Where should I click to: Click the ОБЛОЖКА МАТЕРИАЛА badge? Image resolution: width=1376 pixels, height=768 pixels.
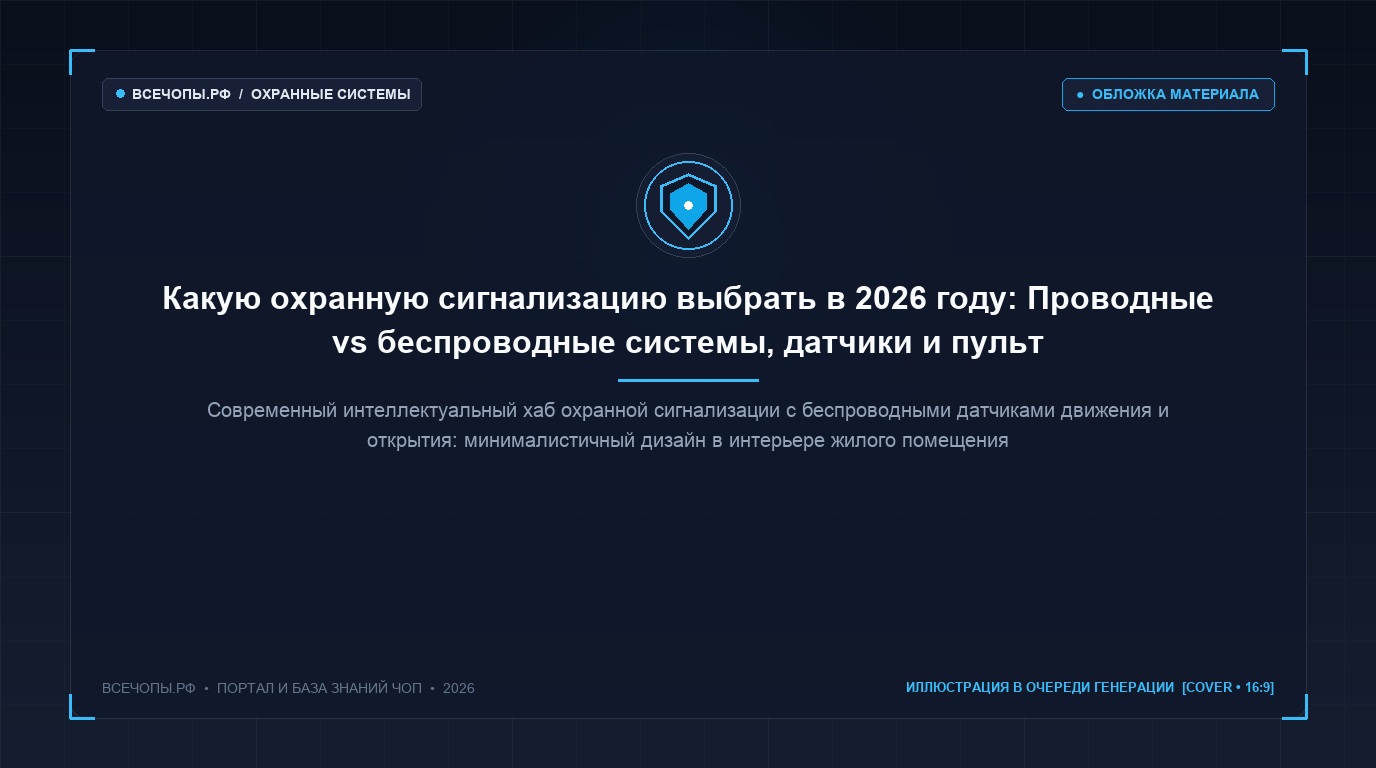[1168, 95]
